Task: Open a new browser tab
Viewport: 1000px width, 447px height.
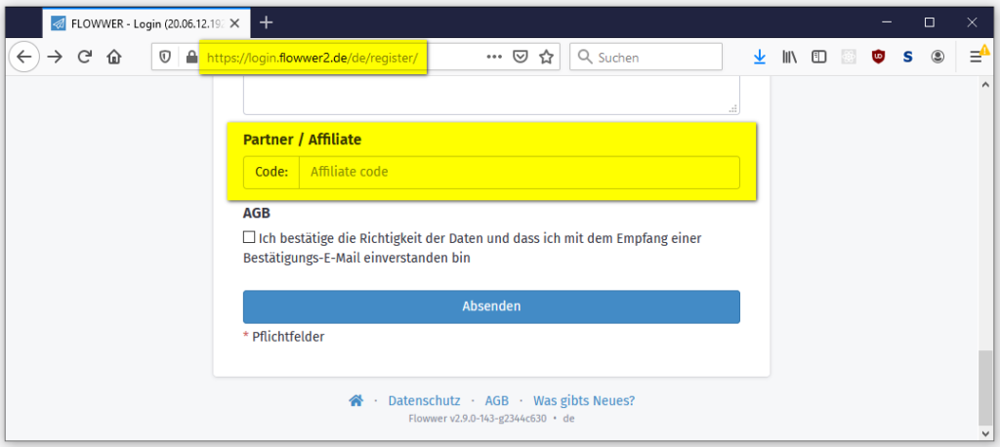Action: (266, 22)
